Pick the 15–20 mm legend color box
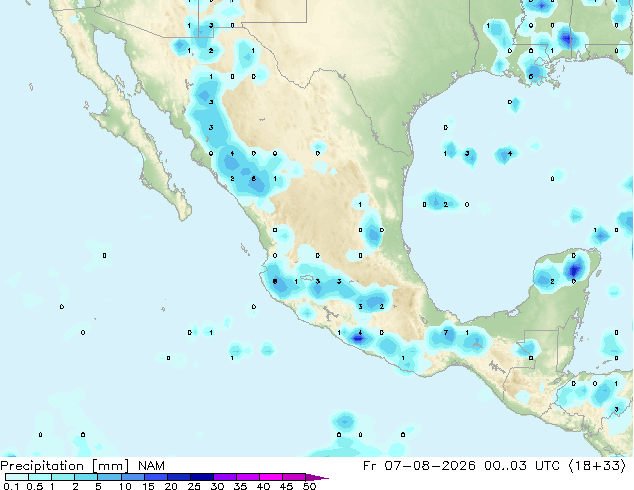 pos(156,477)
